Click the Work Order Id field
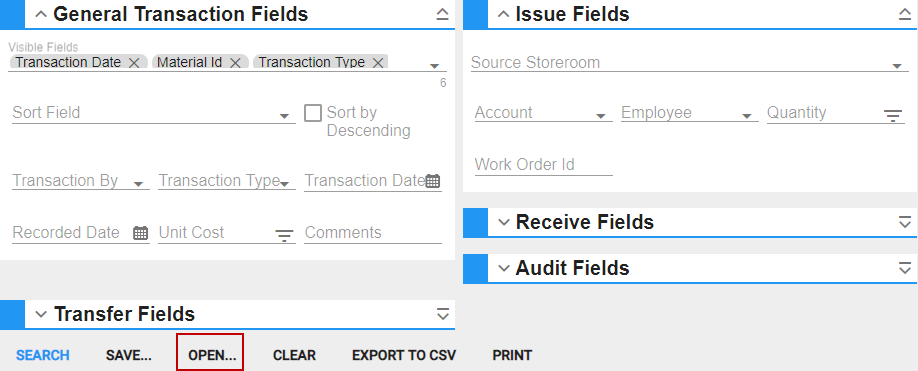 pos(544,165)
